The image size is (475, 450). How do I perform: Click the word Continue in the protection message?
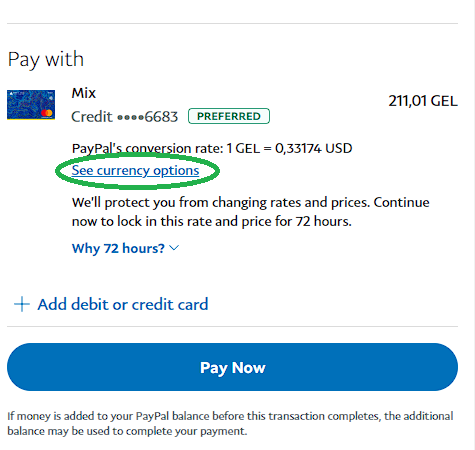(x=401, y=202)
